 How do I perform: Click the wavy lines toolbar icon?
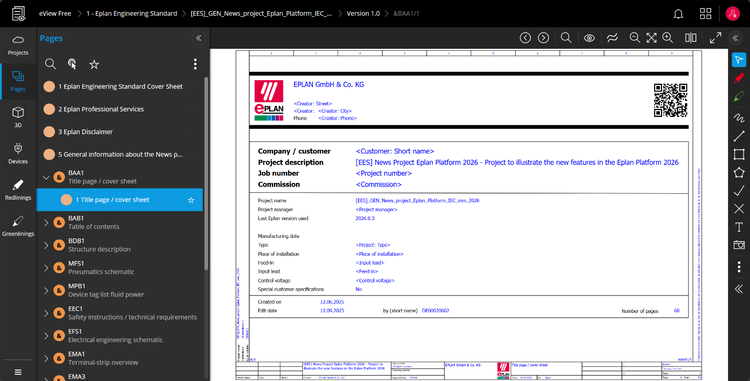(612, 38)
